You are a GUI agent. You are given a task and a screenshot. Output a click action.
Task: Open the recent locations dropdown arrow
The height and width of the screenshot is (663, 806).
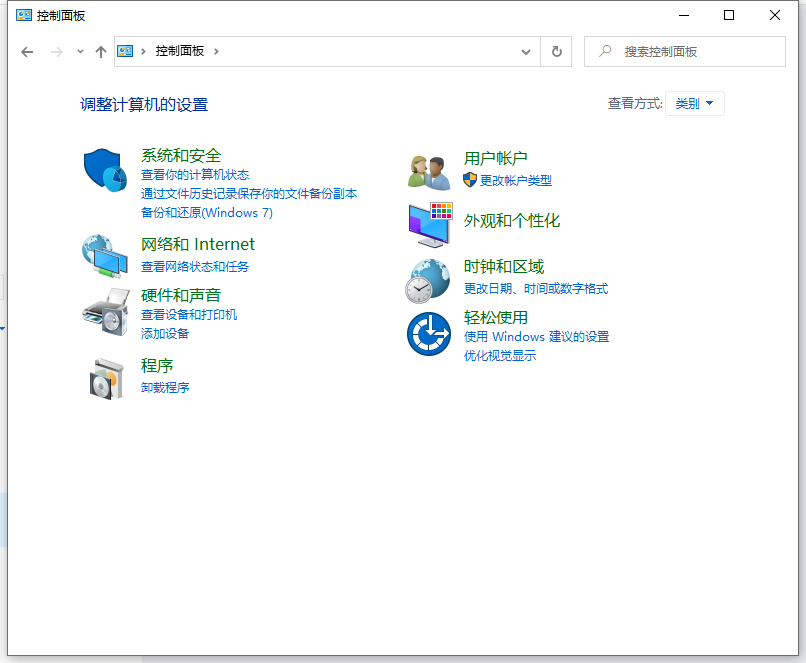click(x=81, y=51)
